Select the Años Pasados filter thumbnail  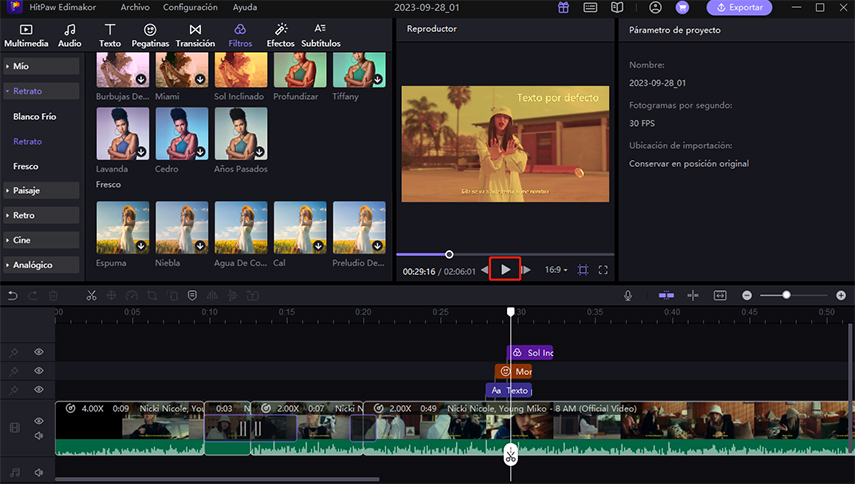pos(241,134)
